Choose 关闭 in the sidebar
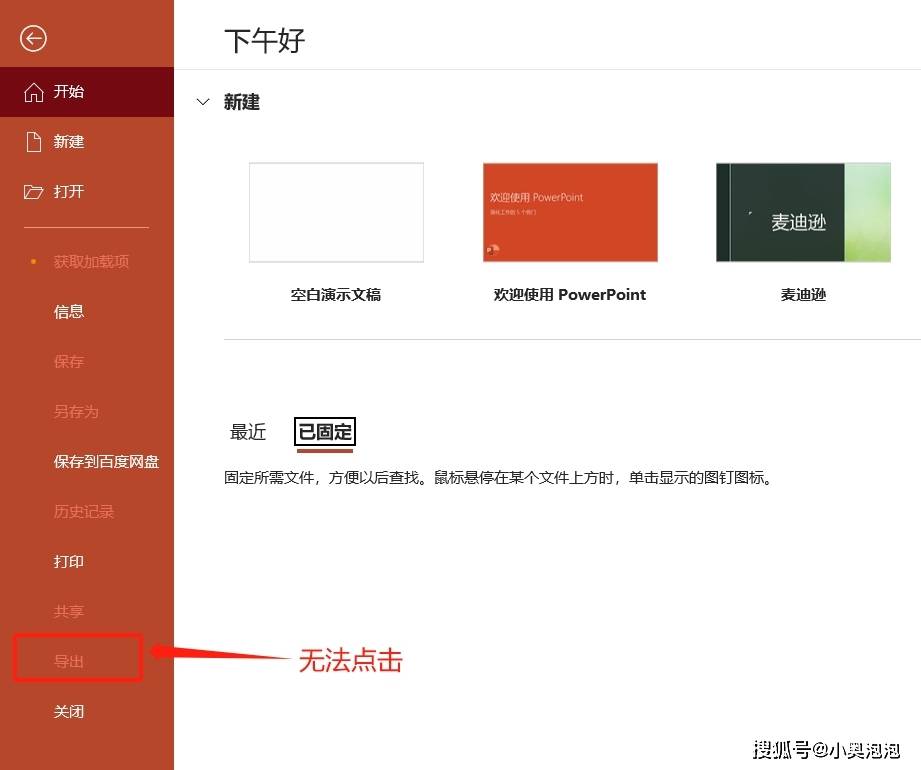Viewport: 921px width, 770px height. (x=87, y=711)
